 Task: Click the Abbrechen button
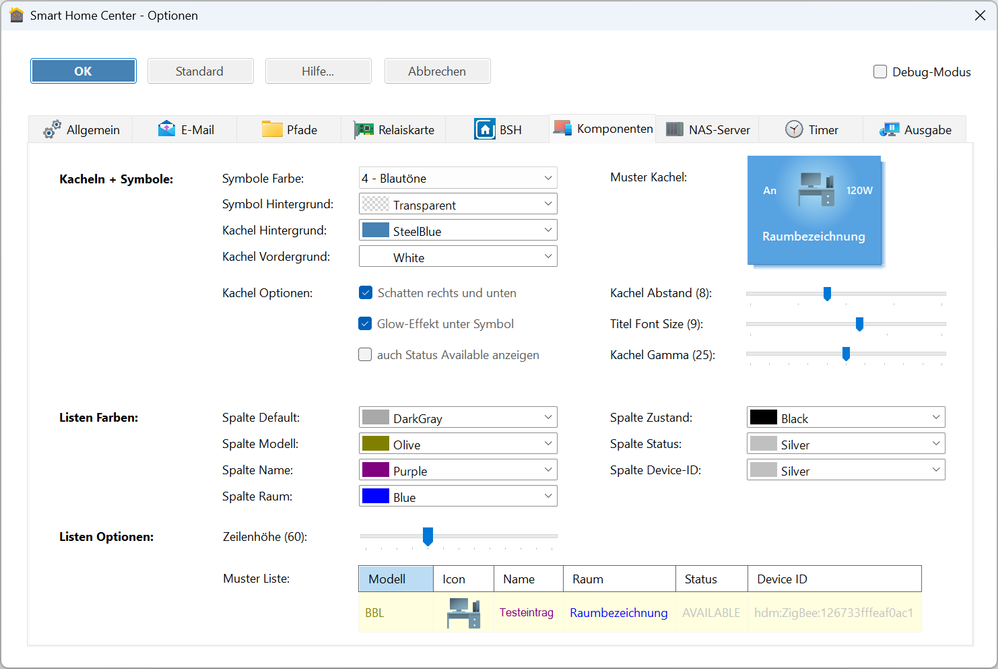coord(437,71)
